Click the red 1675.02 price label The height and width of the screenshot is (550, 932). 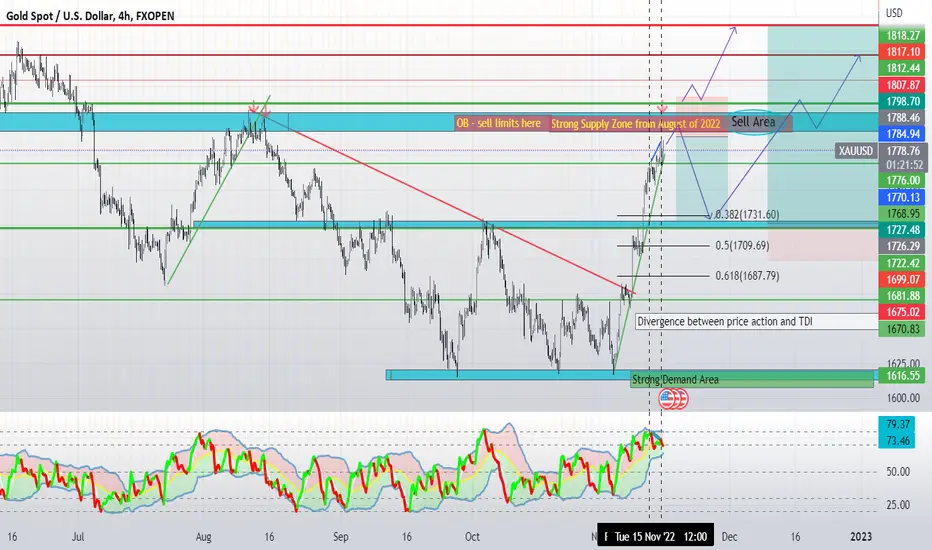[903, 312]
